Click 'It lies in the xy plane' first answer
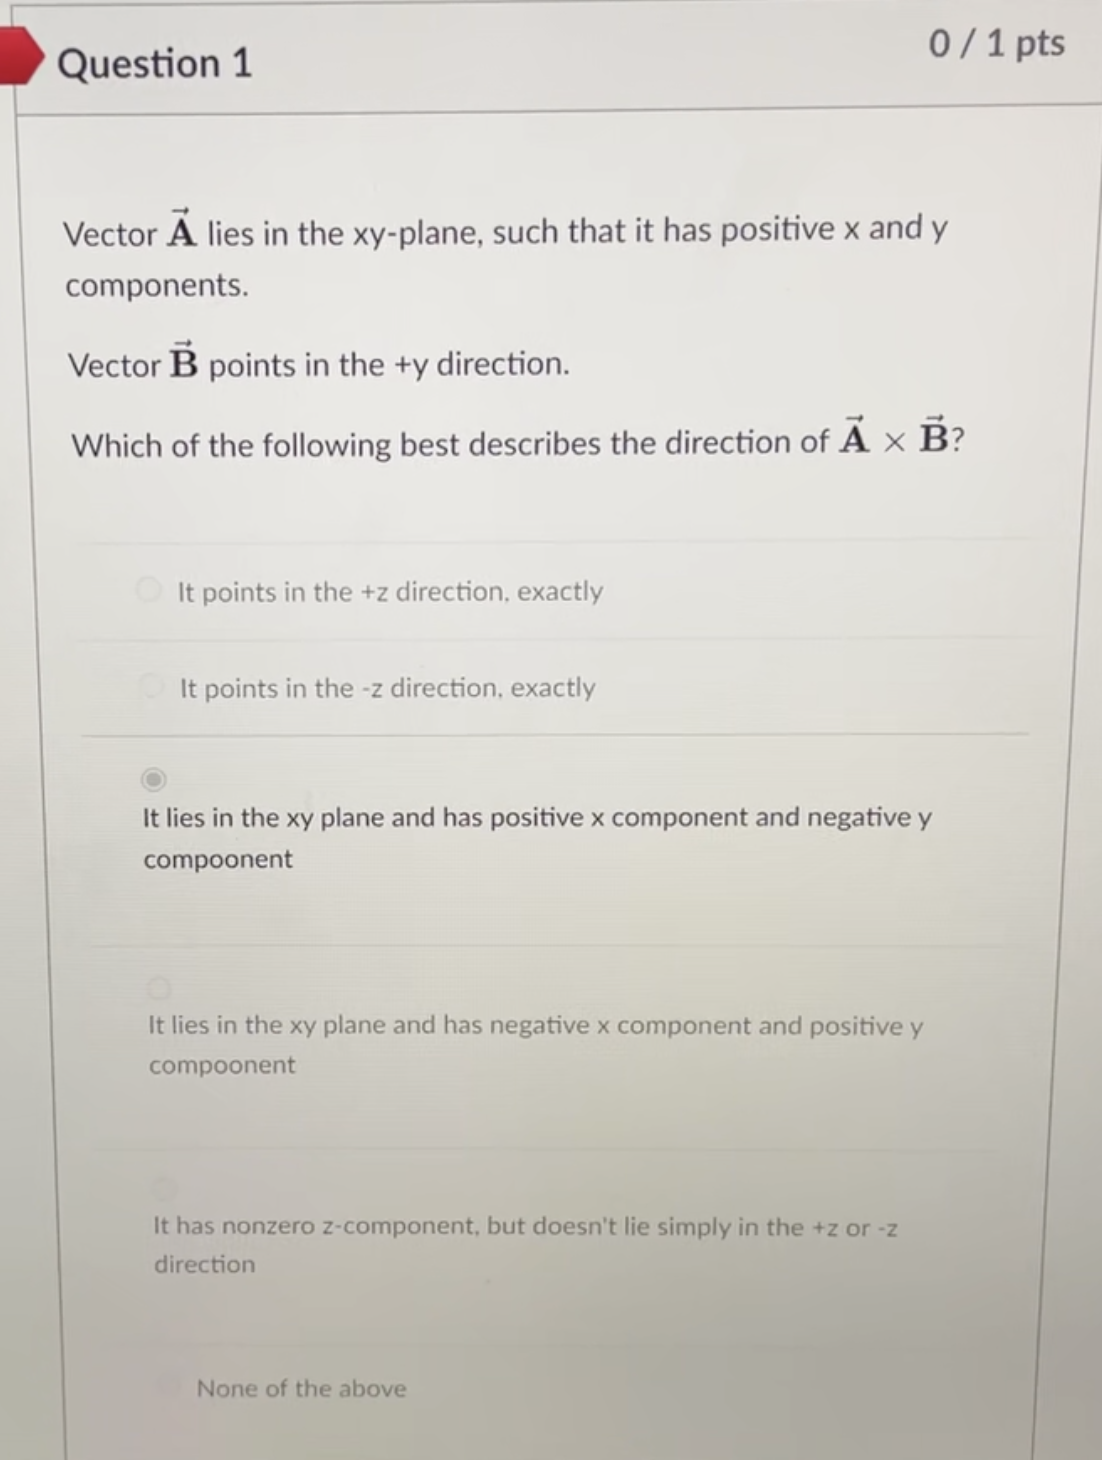Image resolution: width=1102 pixels, height=1460 pixels. (537, 817)
